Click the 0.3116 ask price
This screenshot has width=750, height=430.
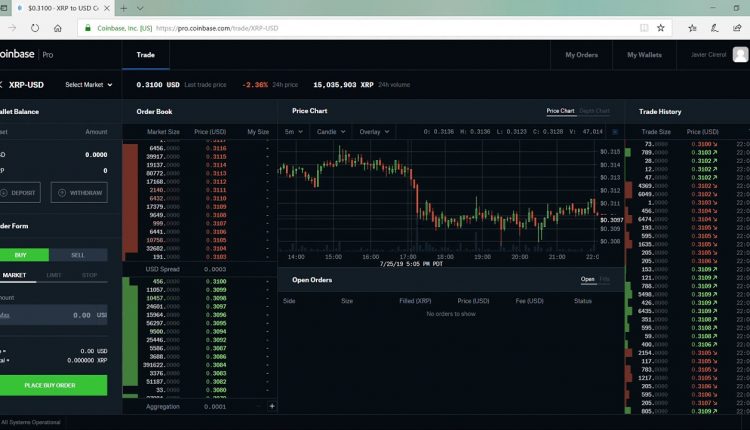[216, 148]
